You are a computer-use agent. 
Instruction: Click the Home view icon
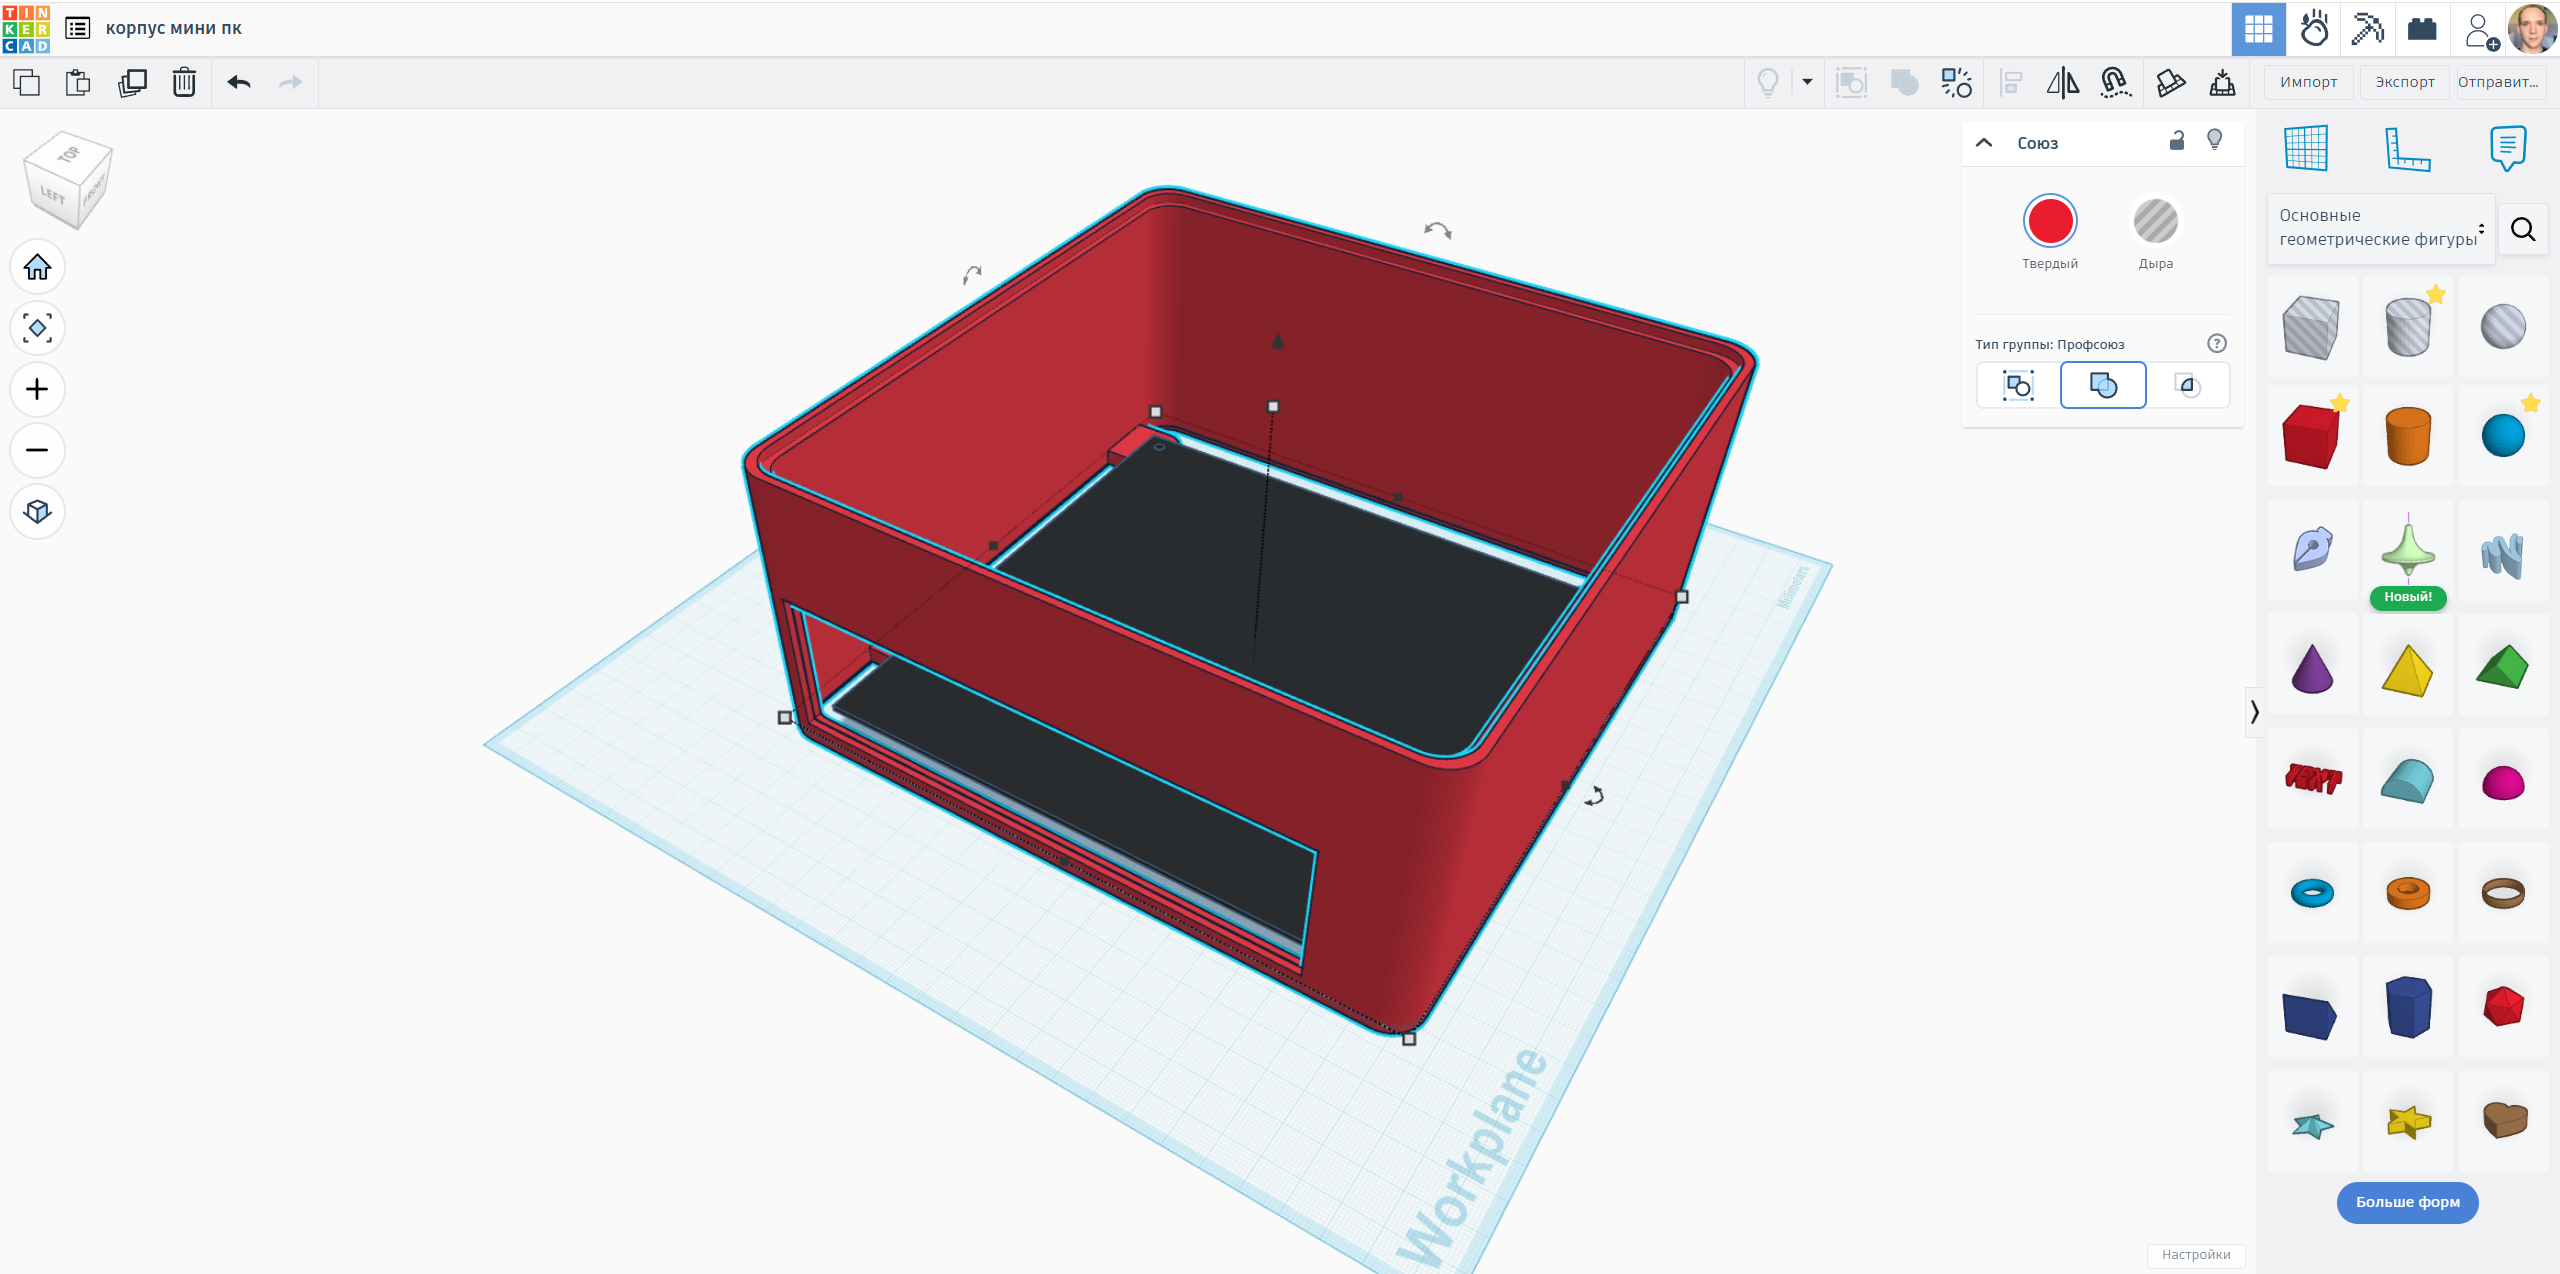pos(37,267)
